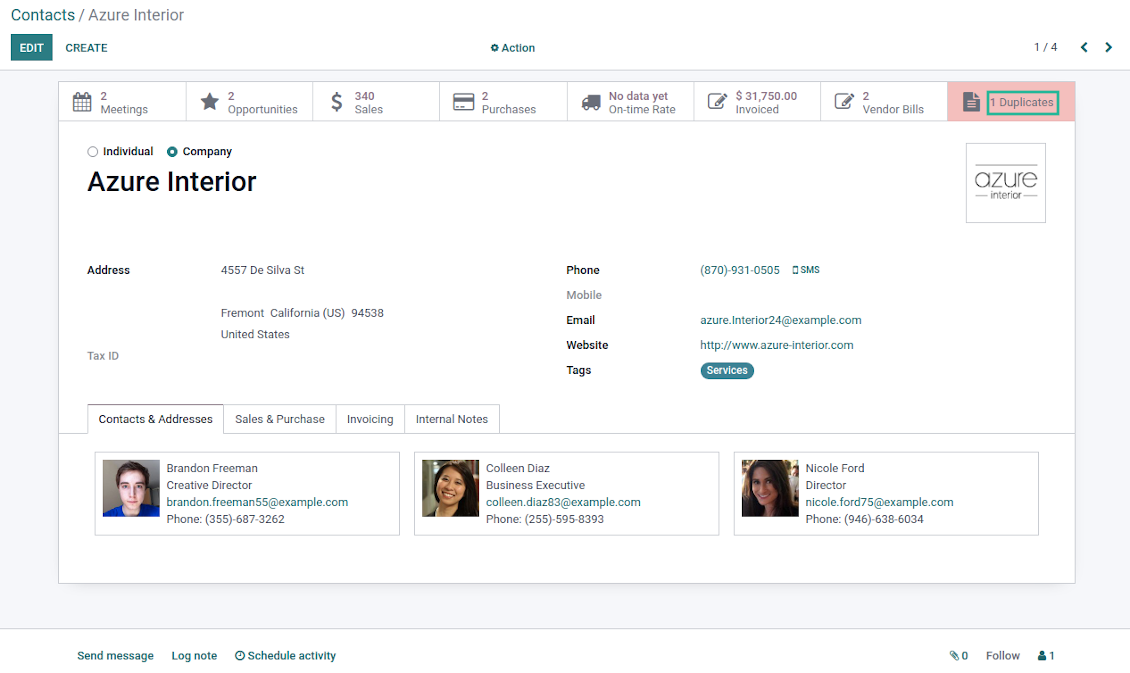
Task: Click the On-time Rate truck icon
Action: coord(591,102)
